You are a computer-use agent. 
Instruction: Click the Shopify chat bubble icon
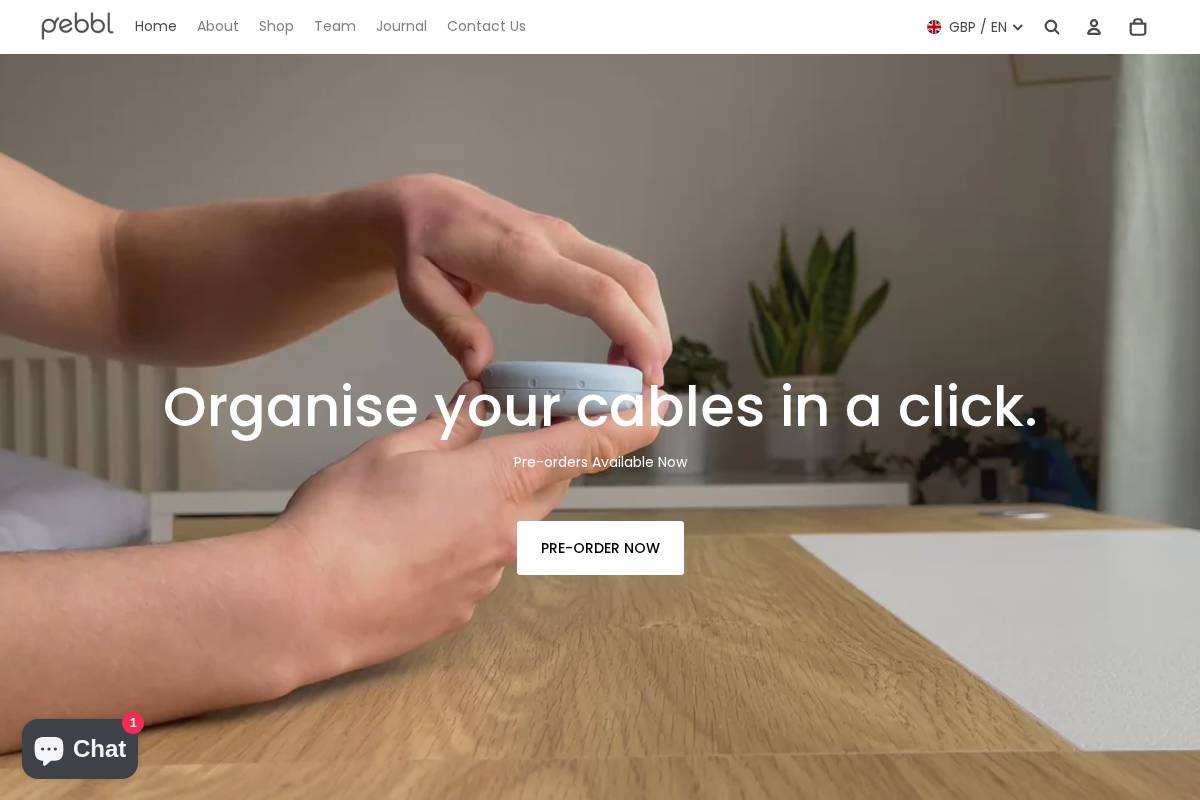(x=48, y=749)
